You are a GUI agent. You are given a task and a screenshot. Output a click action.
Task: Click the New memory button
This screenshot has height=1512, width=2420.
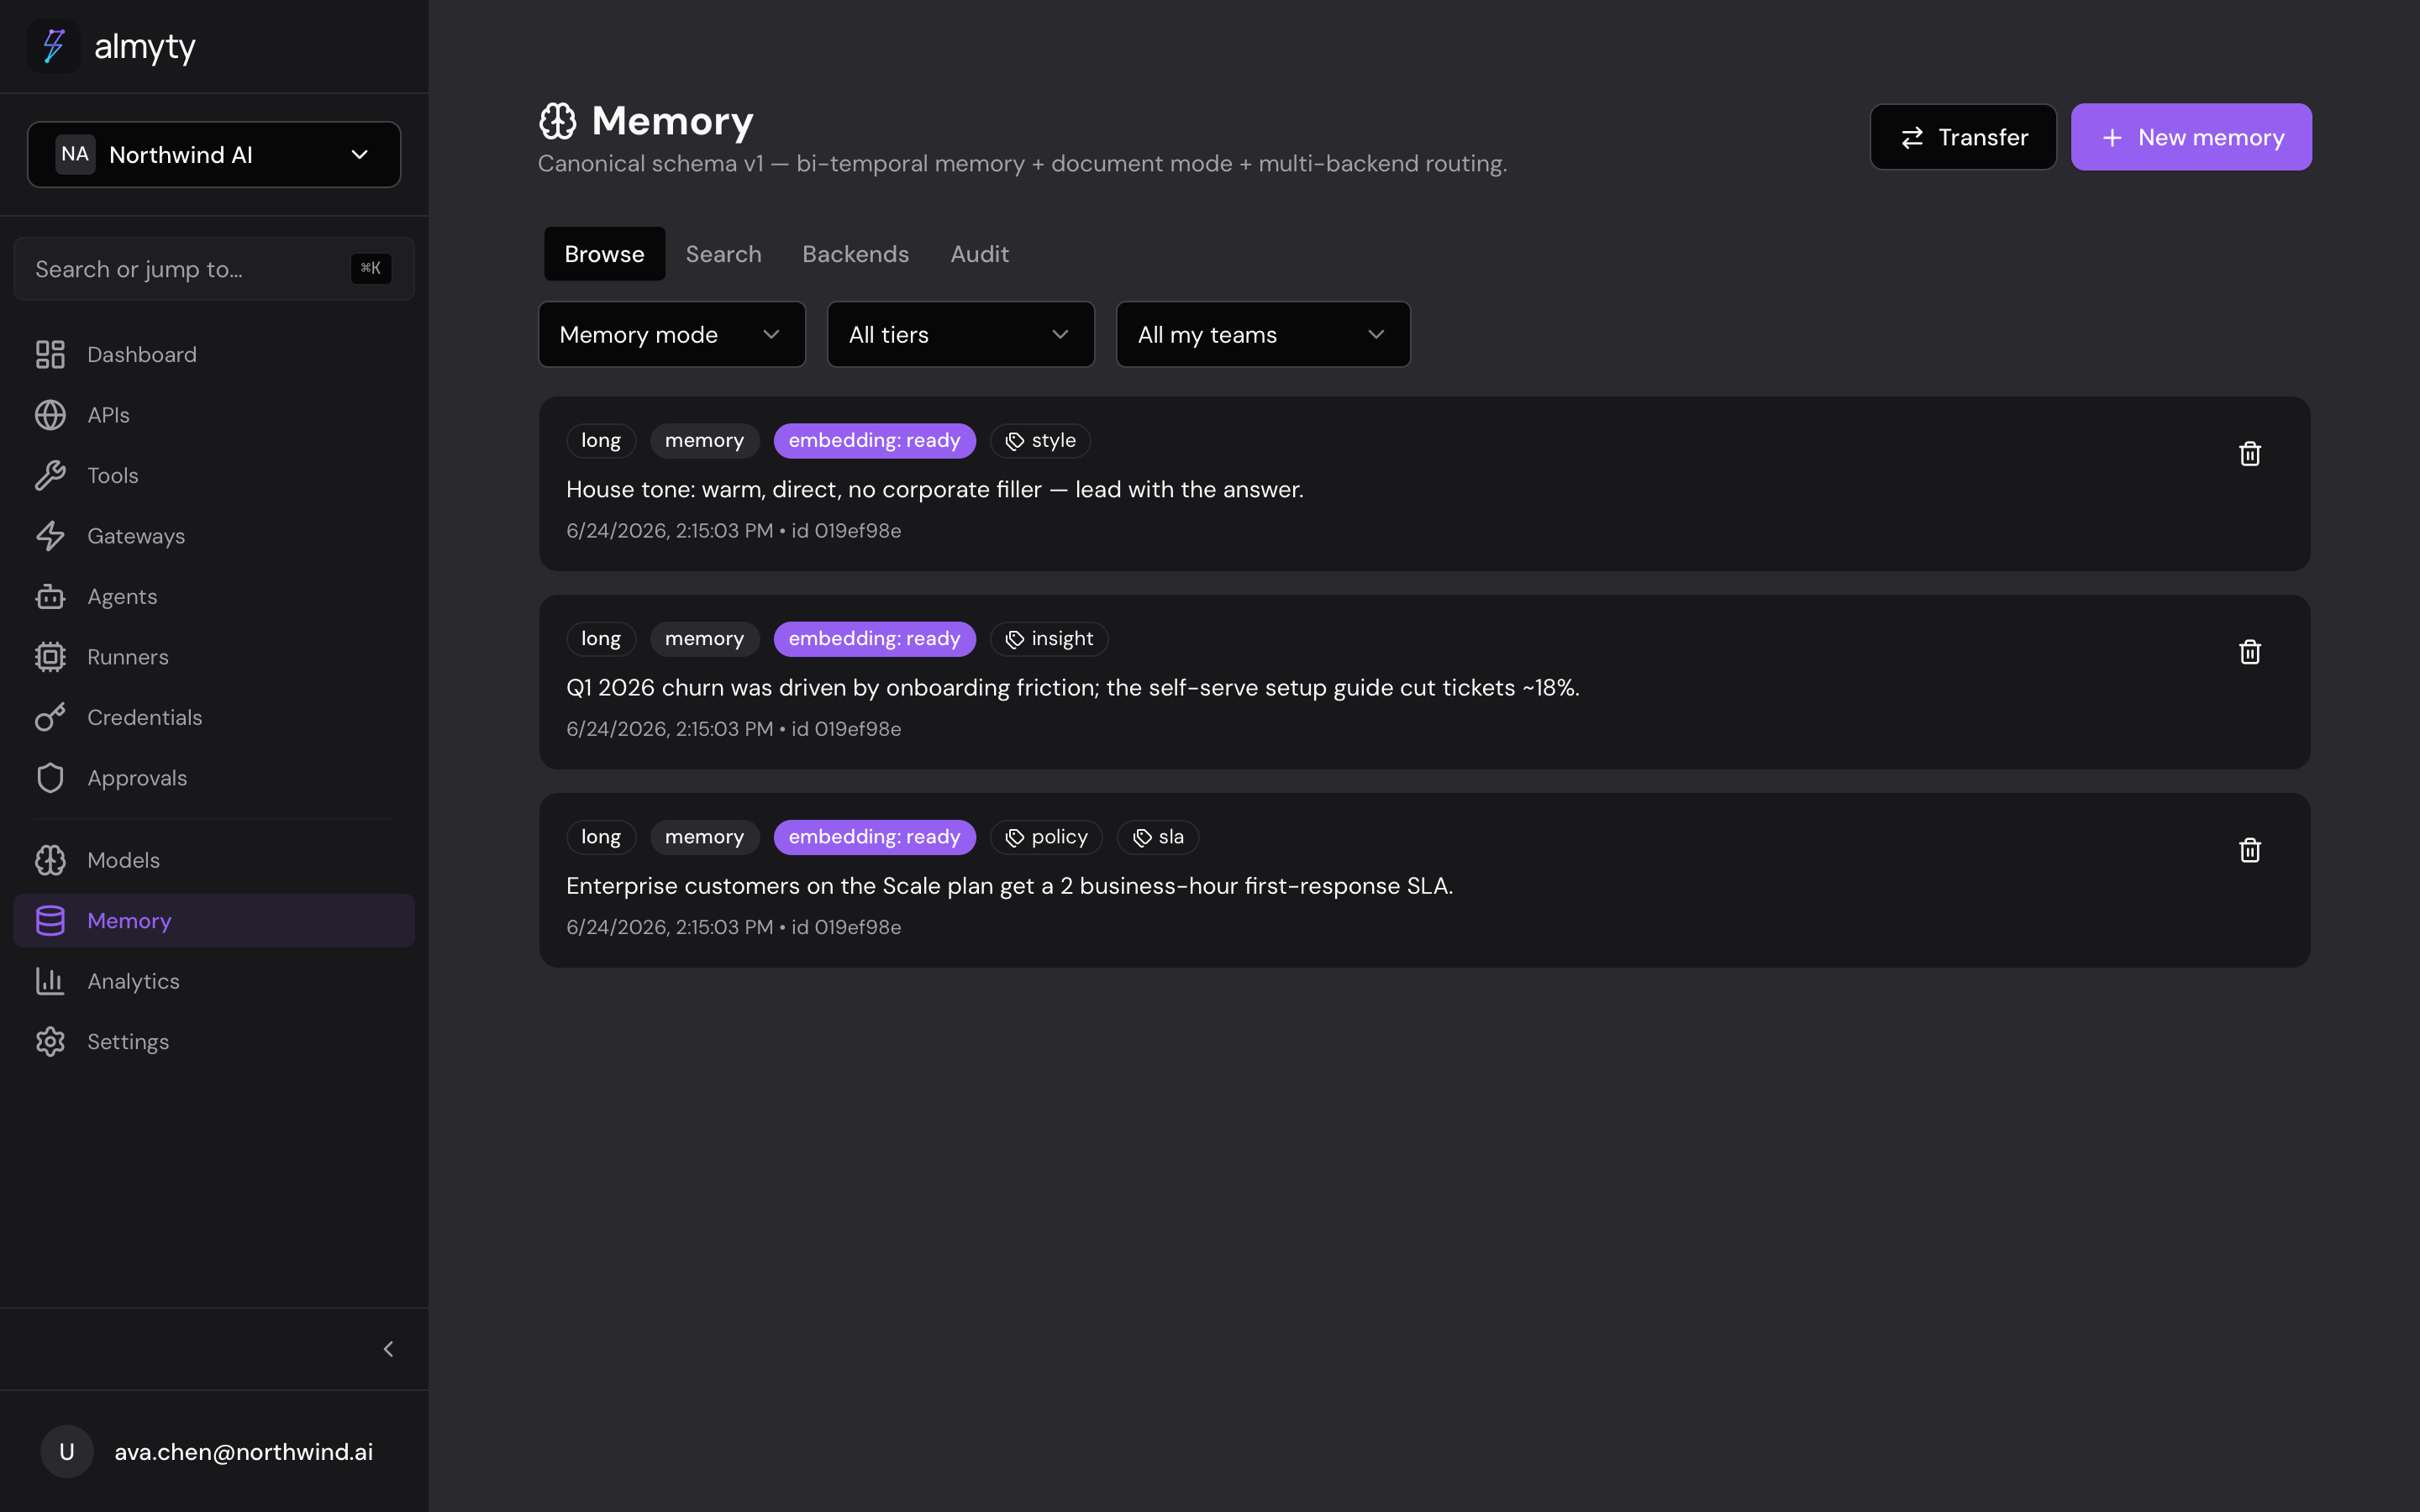click(x=2191, y=137)
